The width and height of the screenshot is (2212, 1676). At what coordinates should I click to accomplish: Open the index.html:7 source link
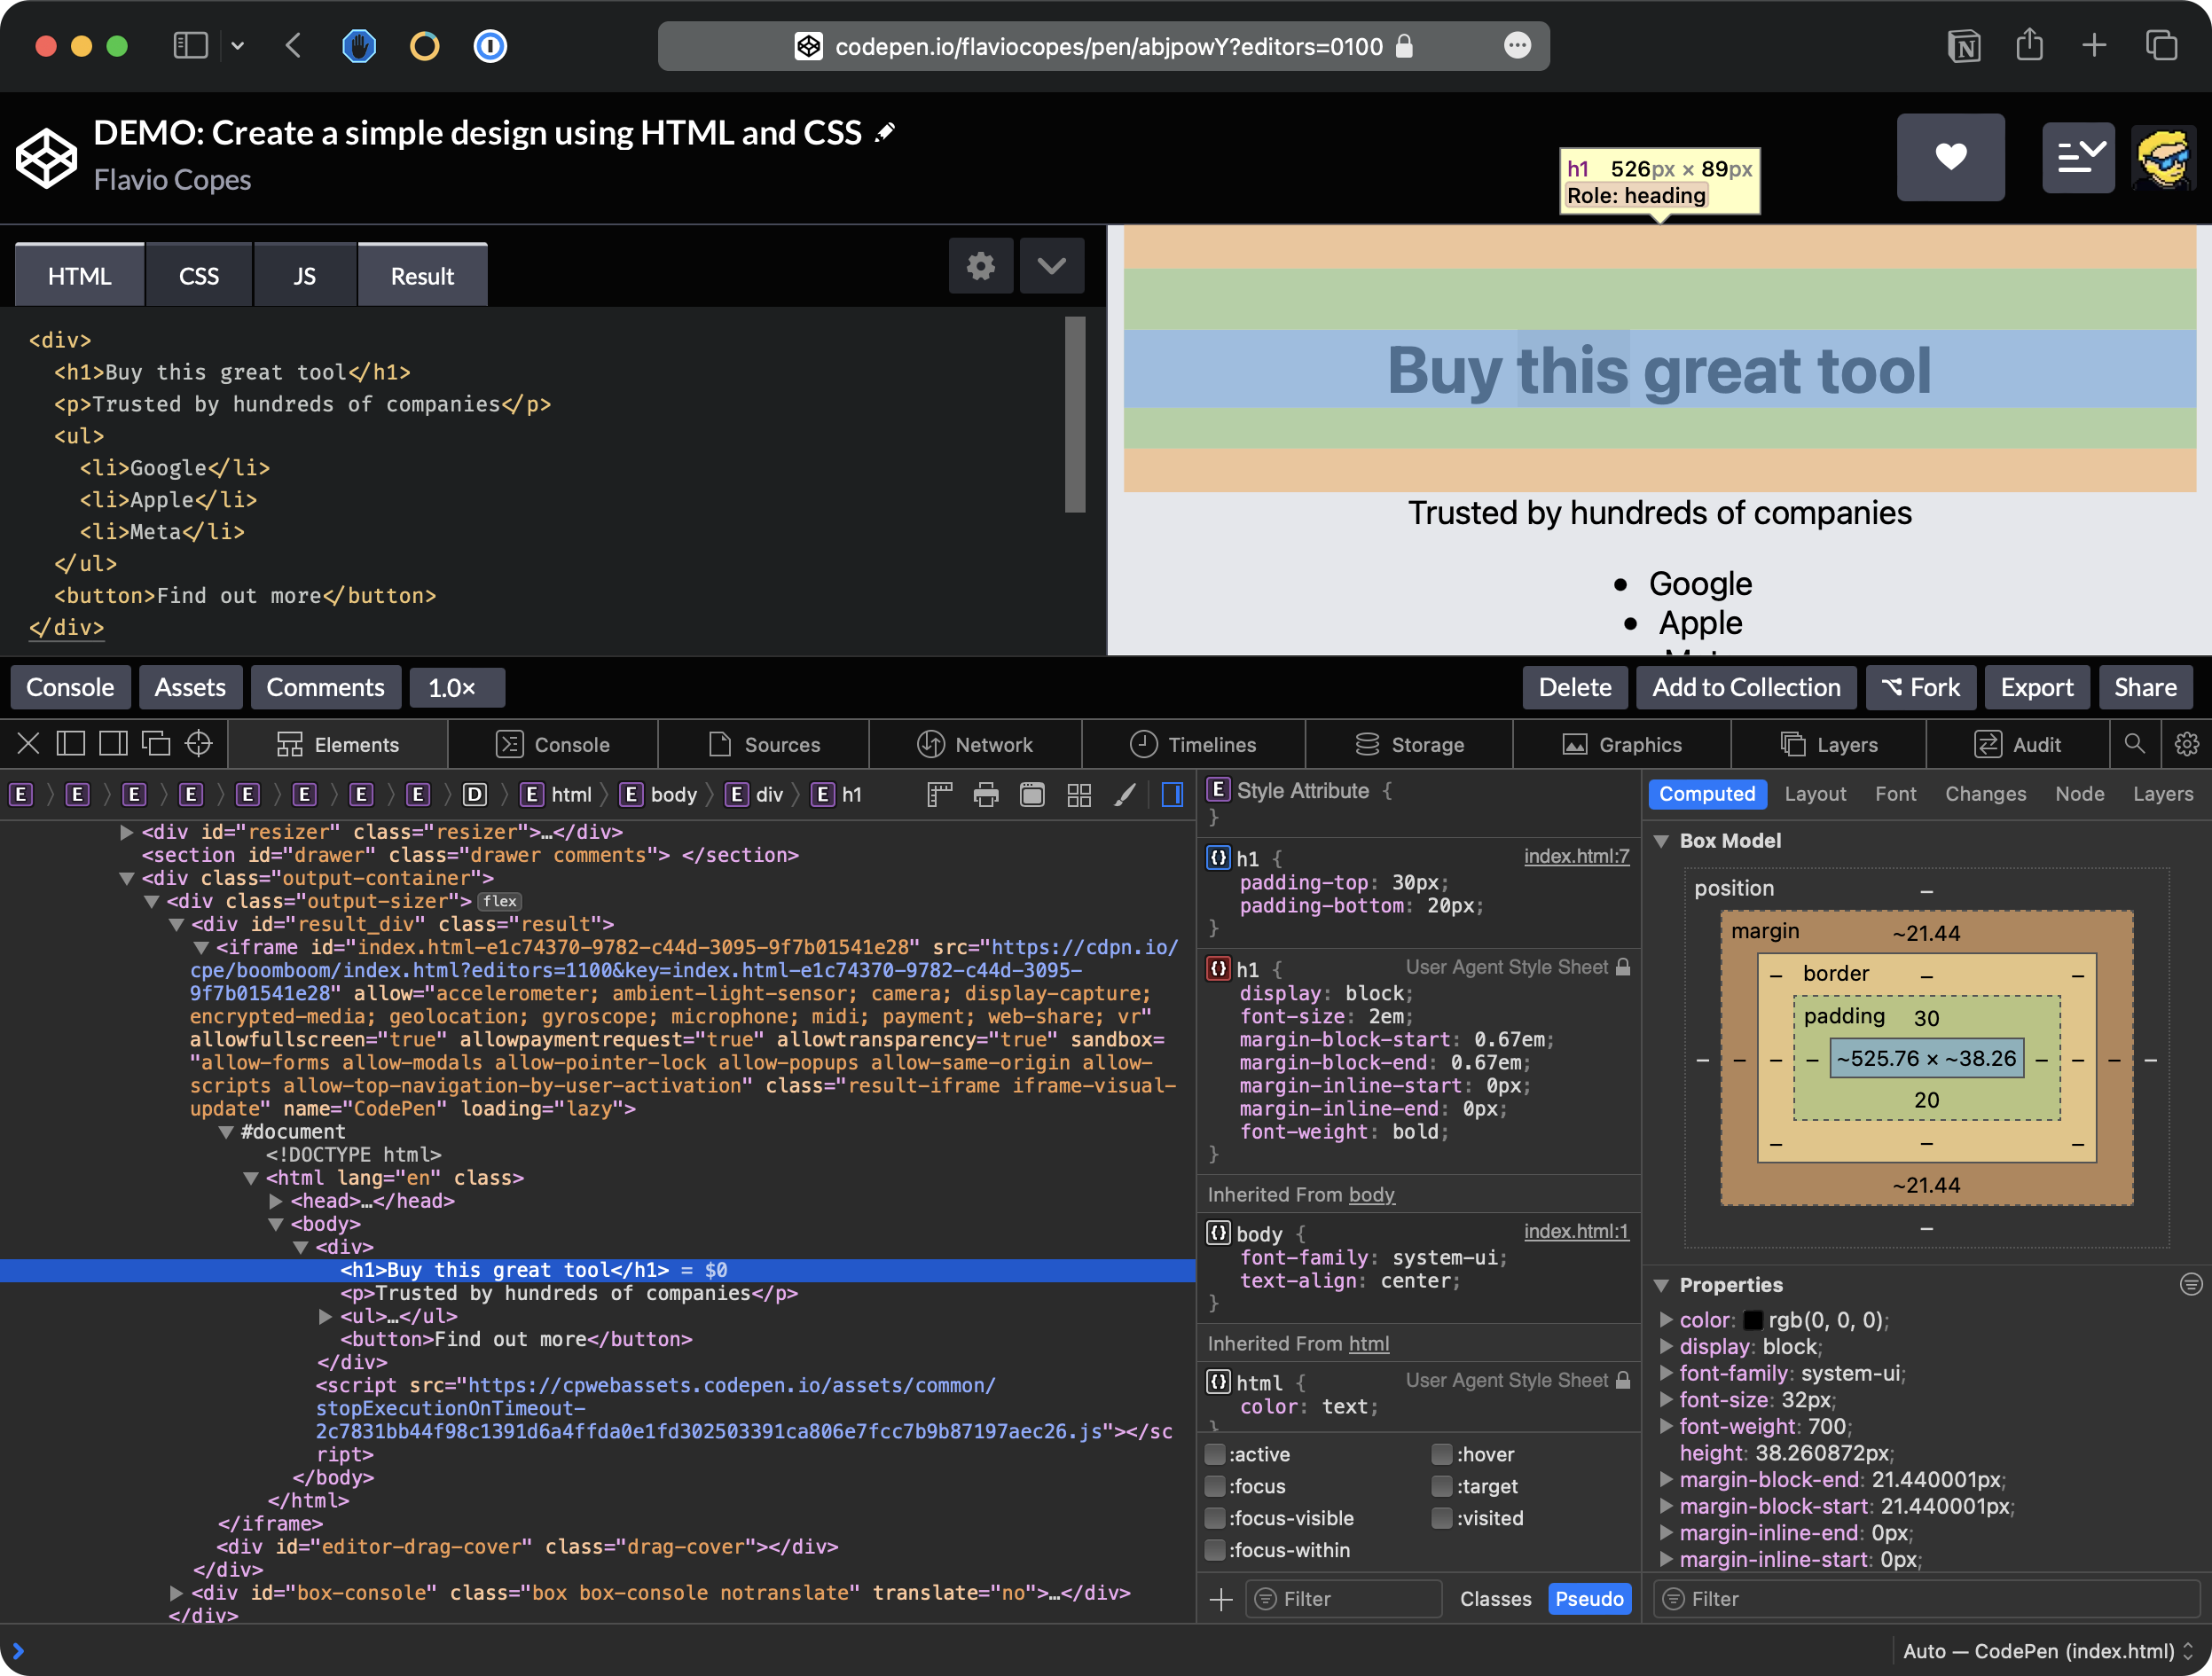tap(1575, 856)
